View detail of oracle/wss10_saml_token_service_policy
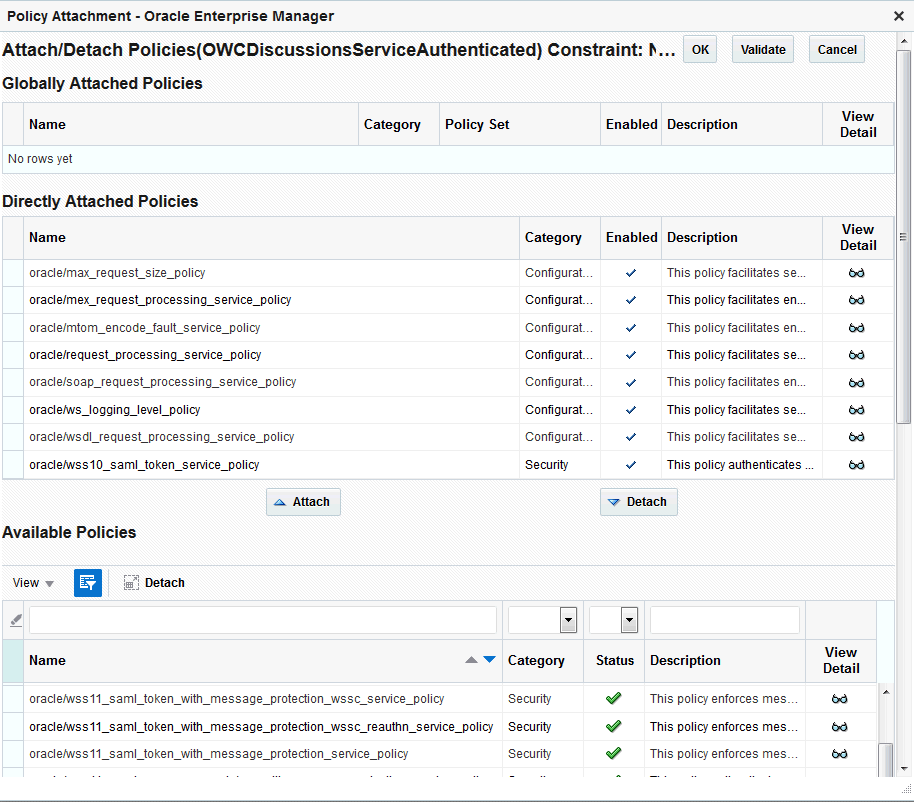The width and height of the screenshot is (914, 802). pos(857,464)
